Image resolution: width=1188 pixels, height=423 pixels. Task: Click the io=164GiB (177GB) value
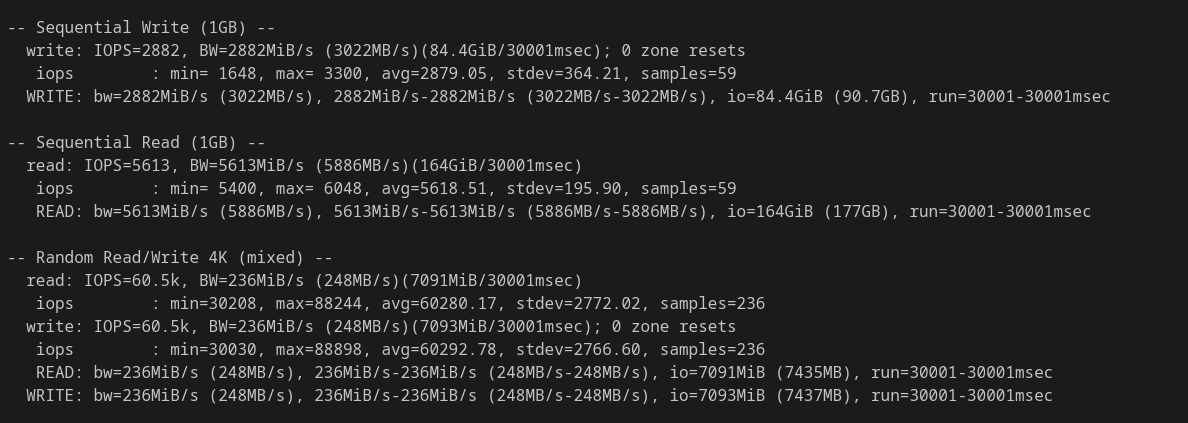[x=808, y=212]
